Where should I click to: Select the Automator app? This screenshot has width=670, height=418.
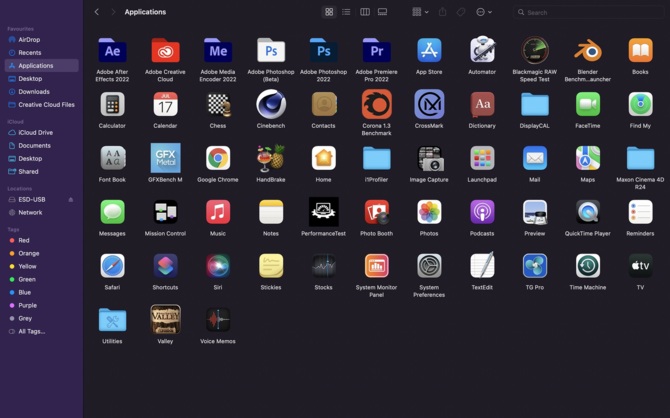pyautogui.click(x=482, y=50)
